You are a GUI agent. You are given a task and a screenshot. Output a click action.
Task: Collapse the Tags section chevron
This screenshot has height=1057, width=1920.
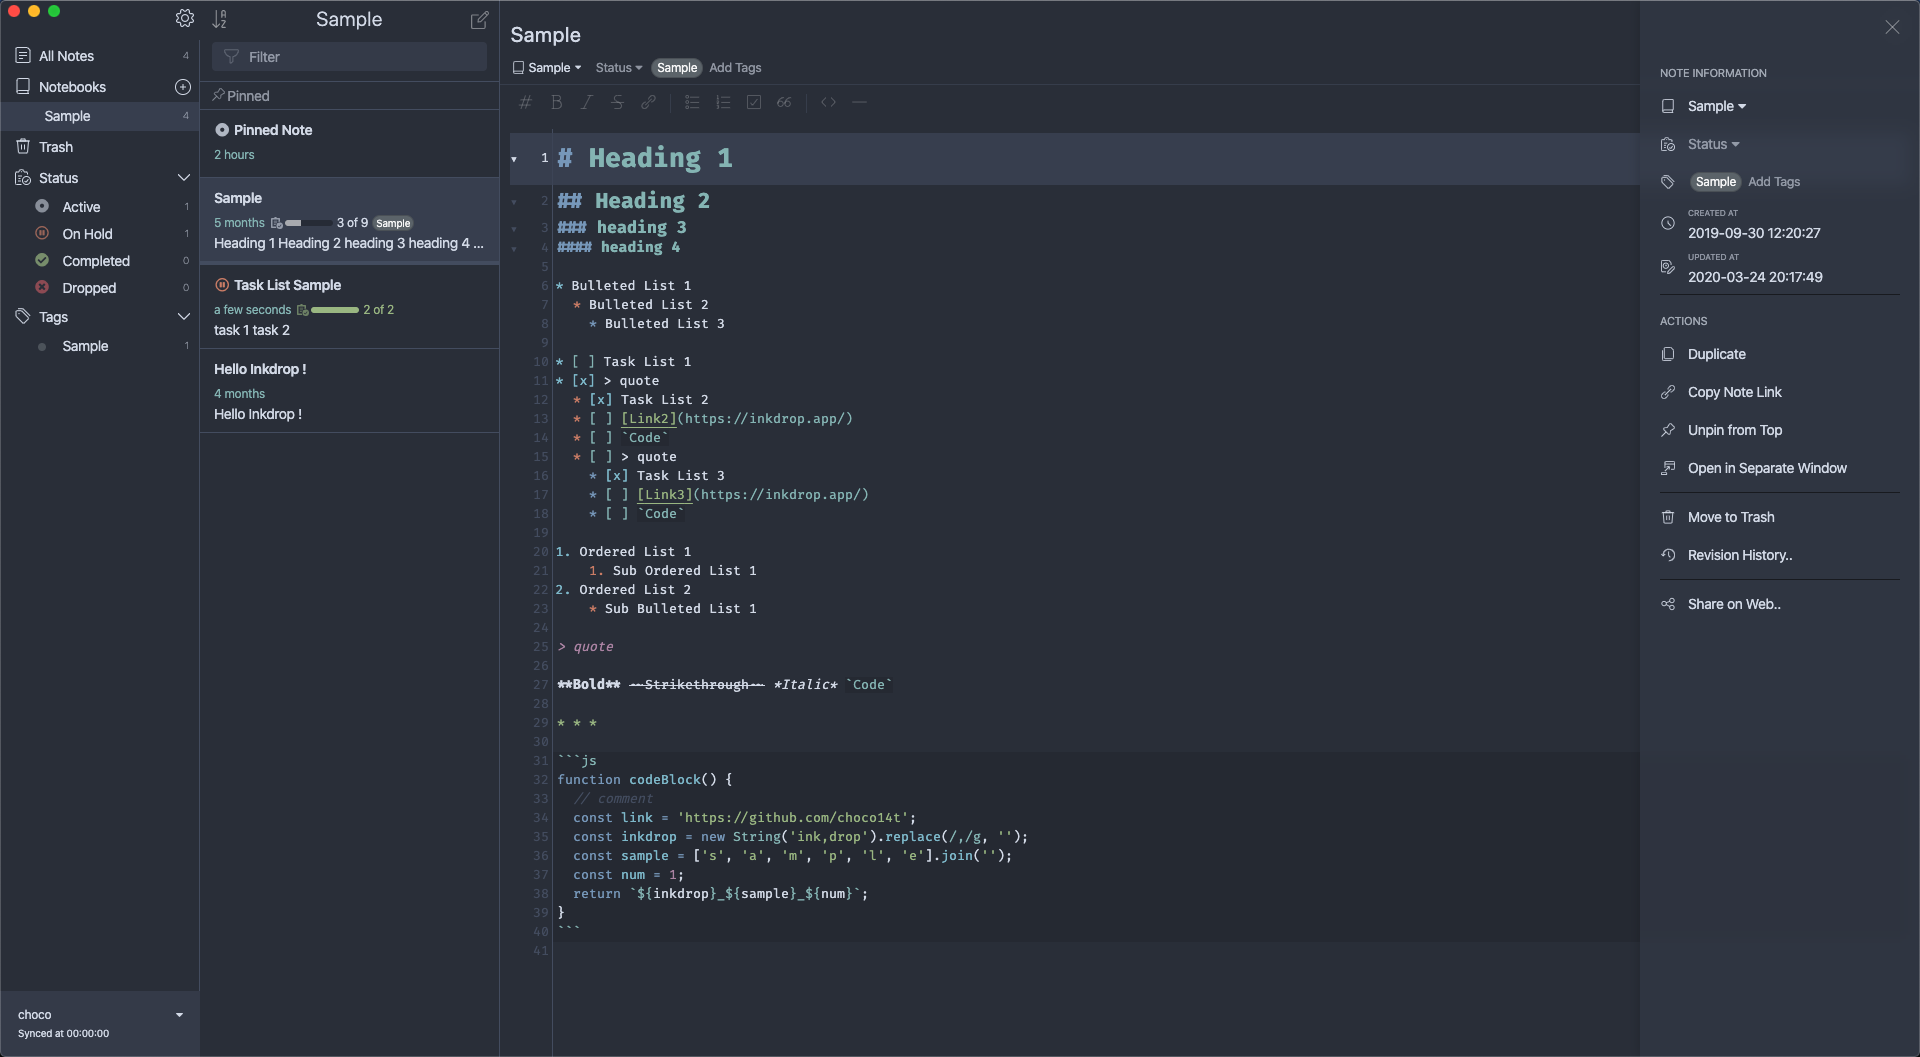[183, 317]
